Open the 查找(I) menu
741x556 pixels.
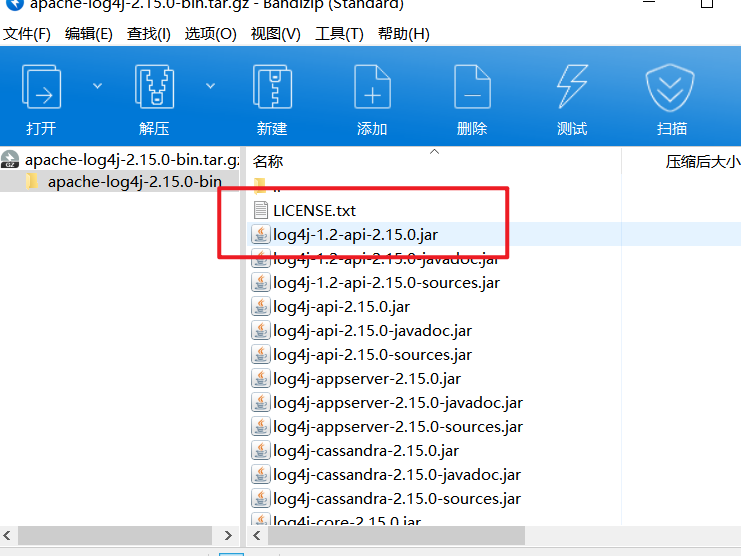[148, 34]
